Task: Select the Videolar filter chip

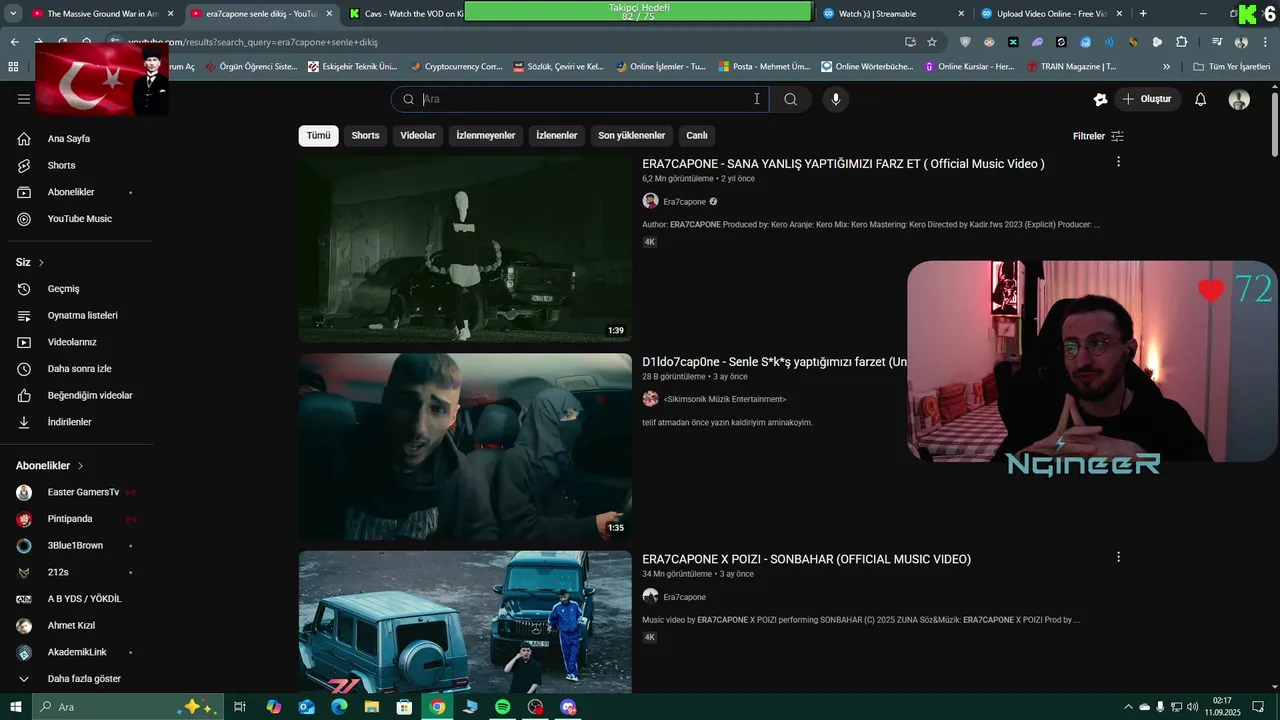Action: click(x=418, y=136)
